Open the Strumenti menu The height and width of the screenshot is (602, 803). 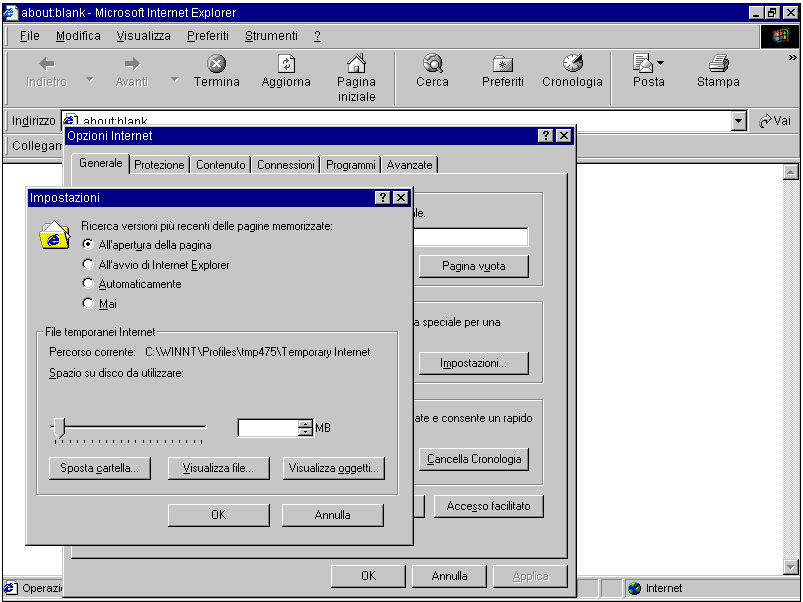pyautogui.click(x=271, y=36)
